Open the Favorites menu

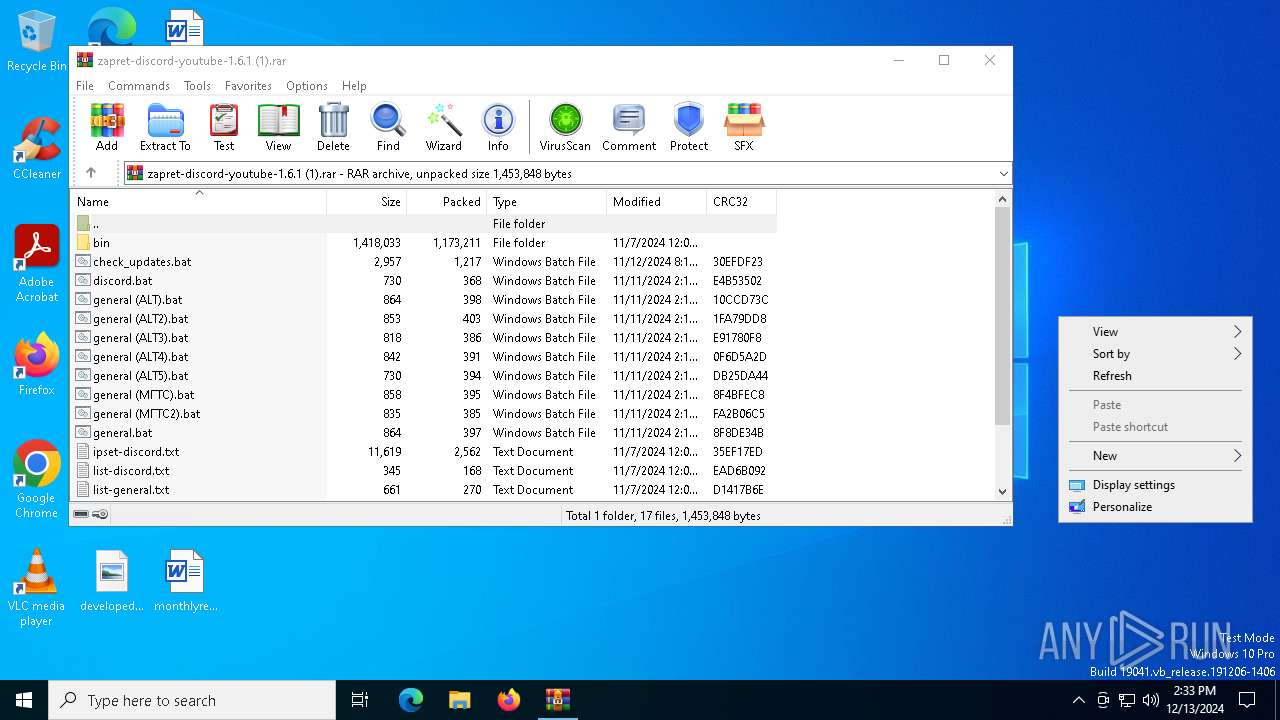248,86
